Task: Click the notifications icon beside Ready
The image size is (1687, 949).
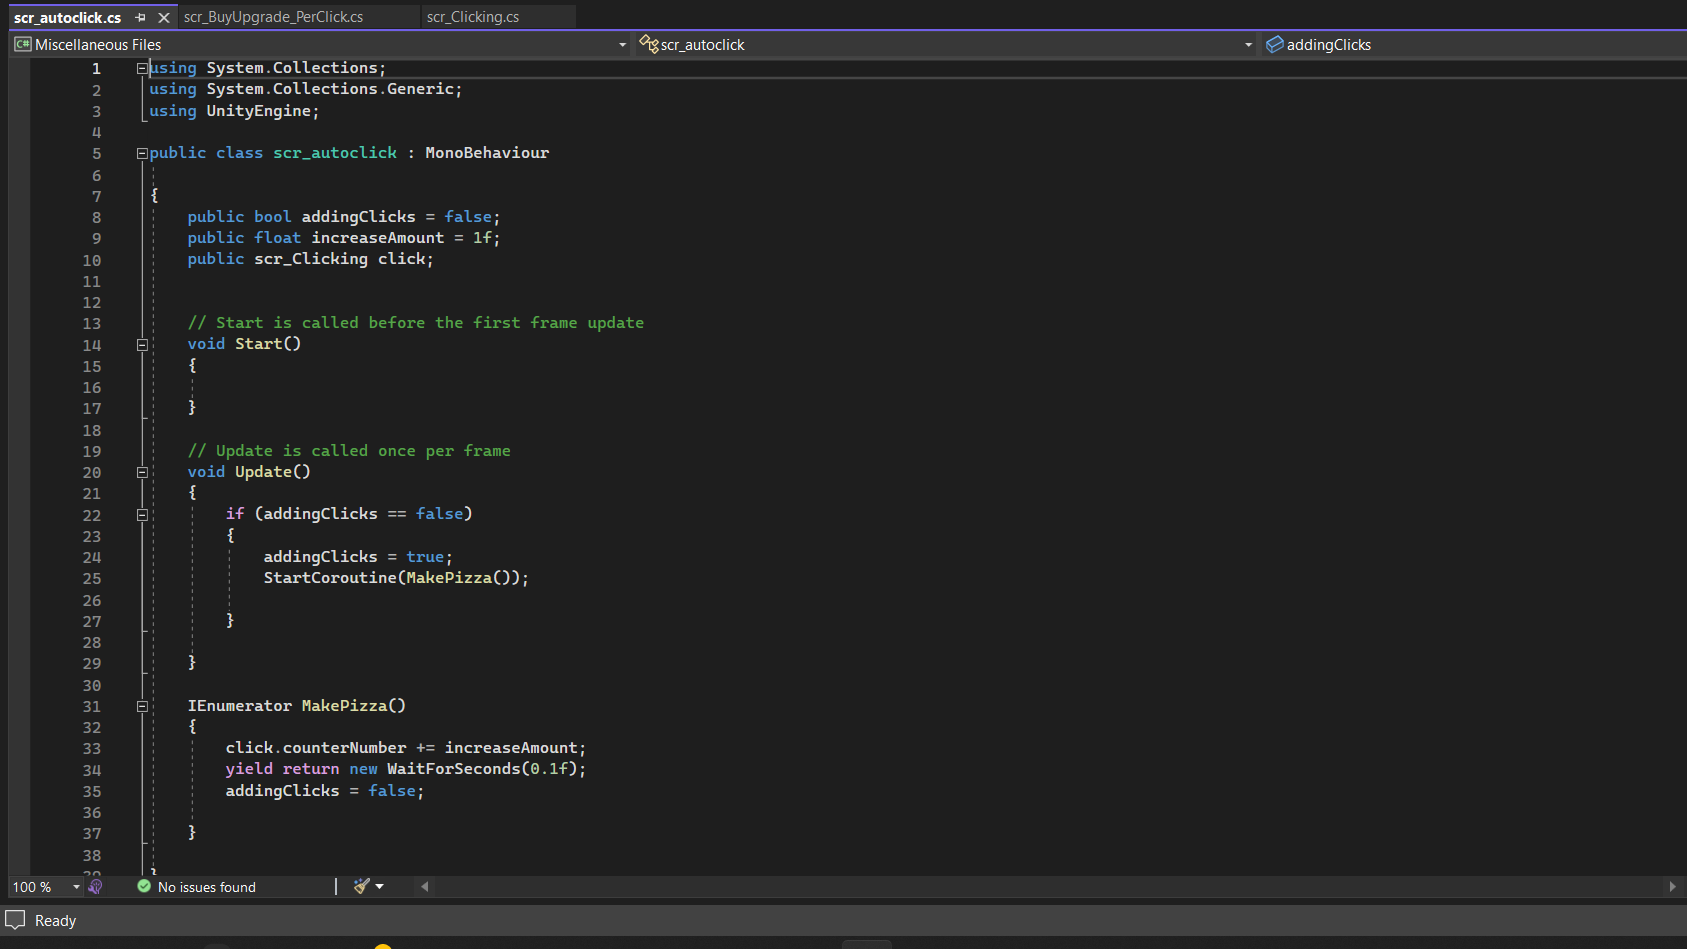Action: point(15,920)
